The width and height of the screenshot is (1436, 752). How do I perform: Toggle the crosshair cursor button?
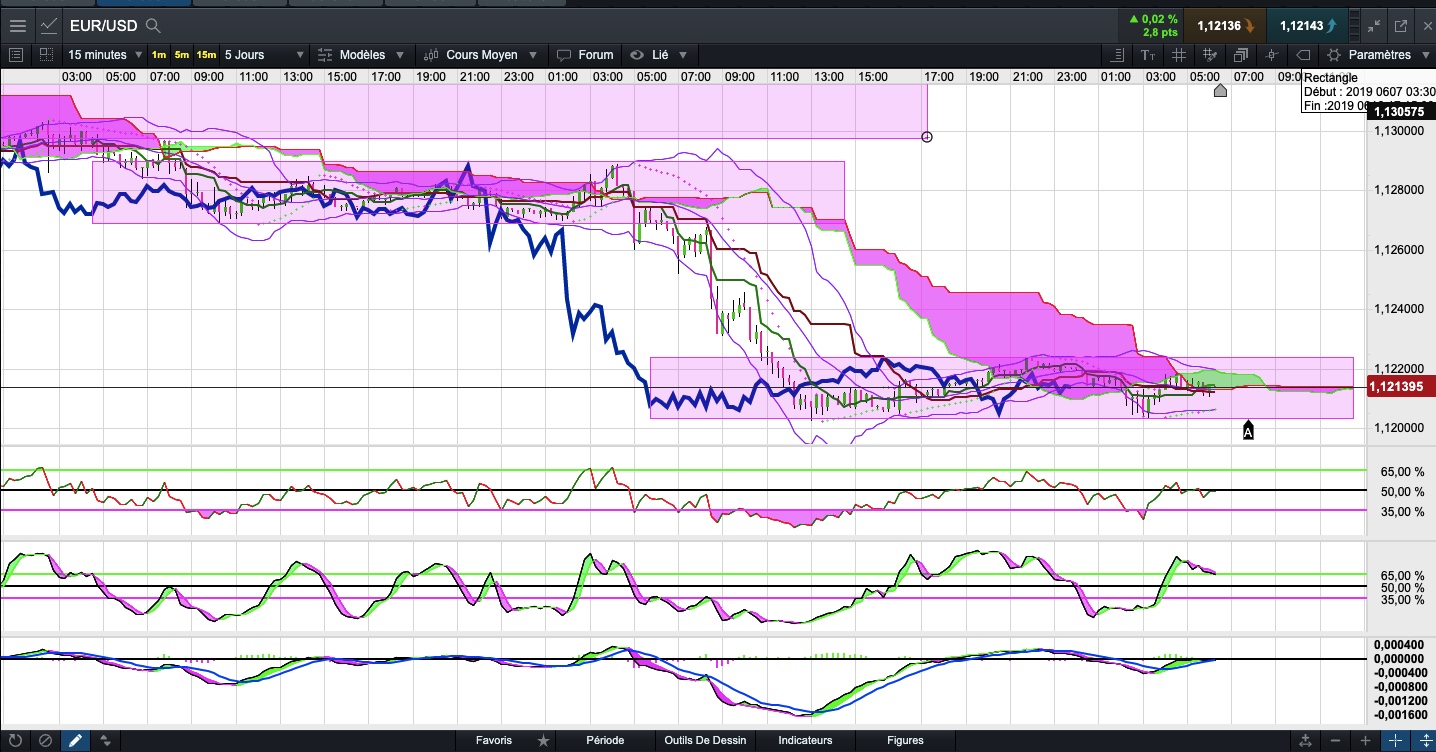click(x=1396, y=741)
